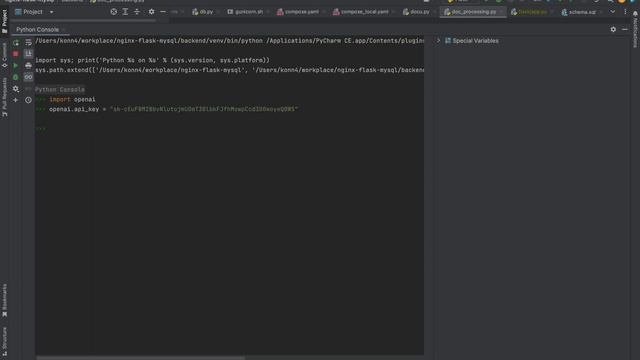
Task: Click the console horizontal scrollbar
Action: 140,358
